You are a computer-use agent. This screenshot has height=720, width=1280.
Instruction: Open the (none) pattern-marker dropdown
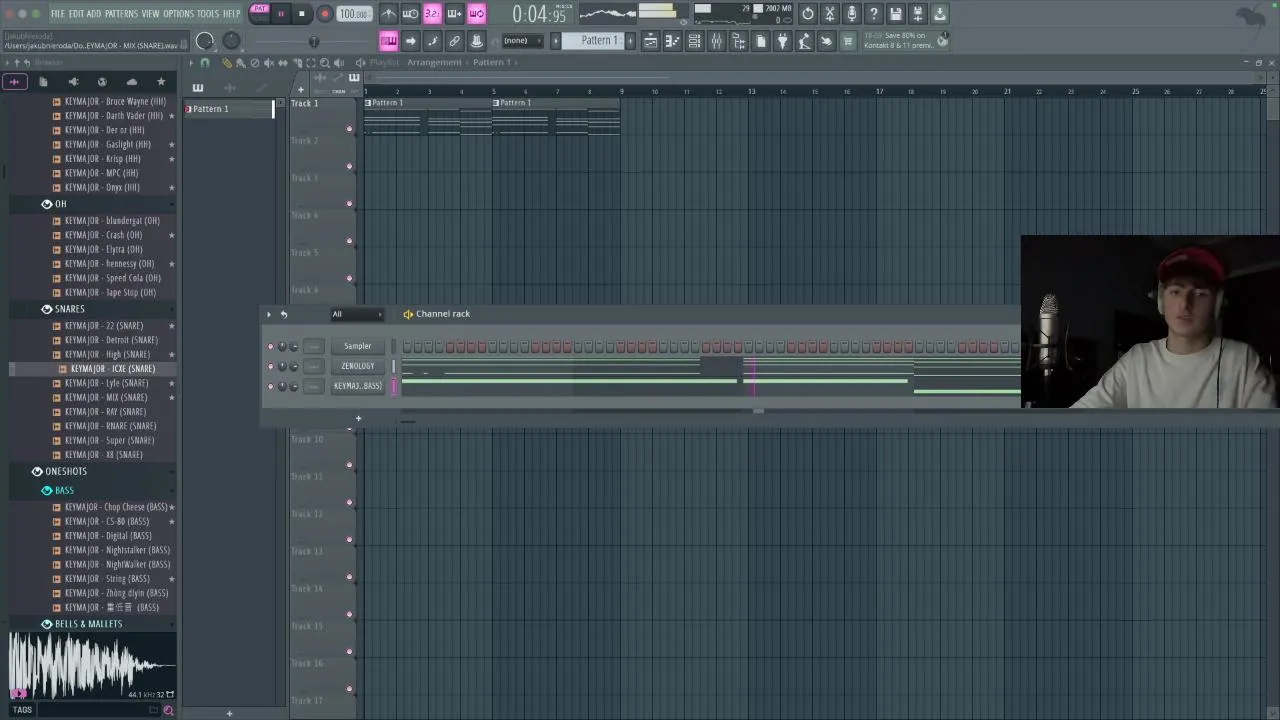[x=523, y=41]
